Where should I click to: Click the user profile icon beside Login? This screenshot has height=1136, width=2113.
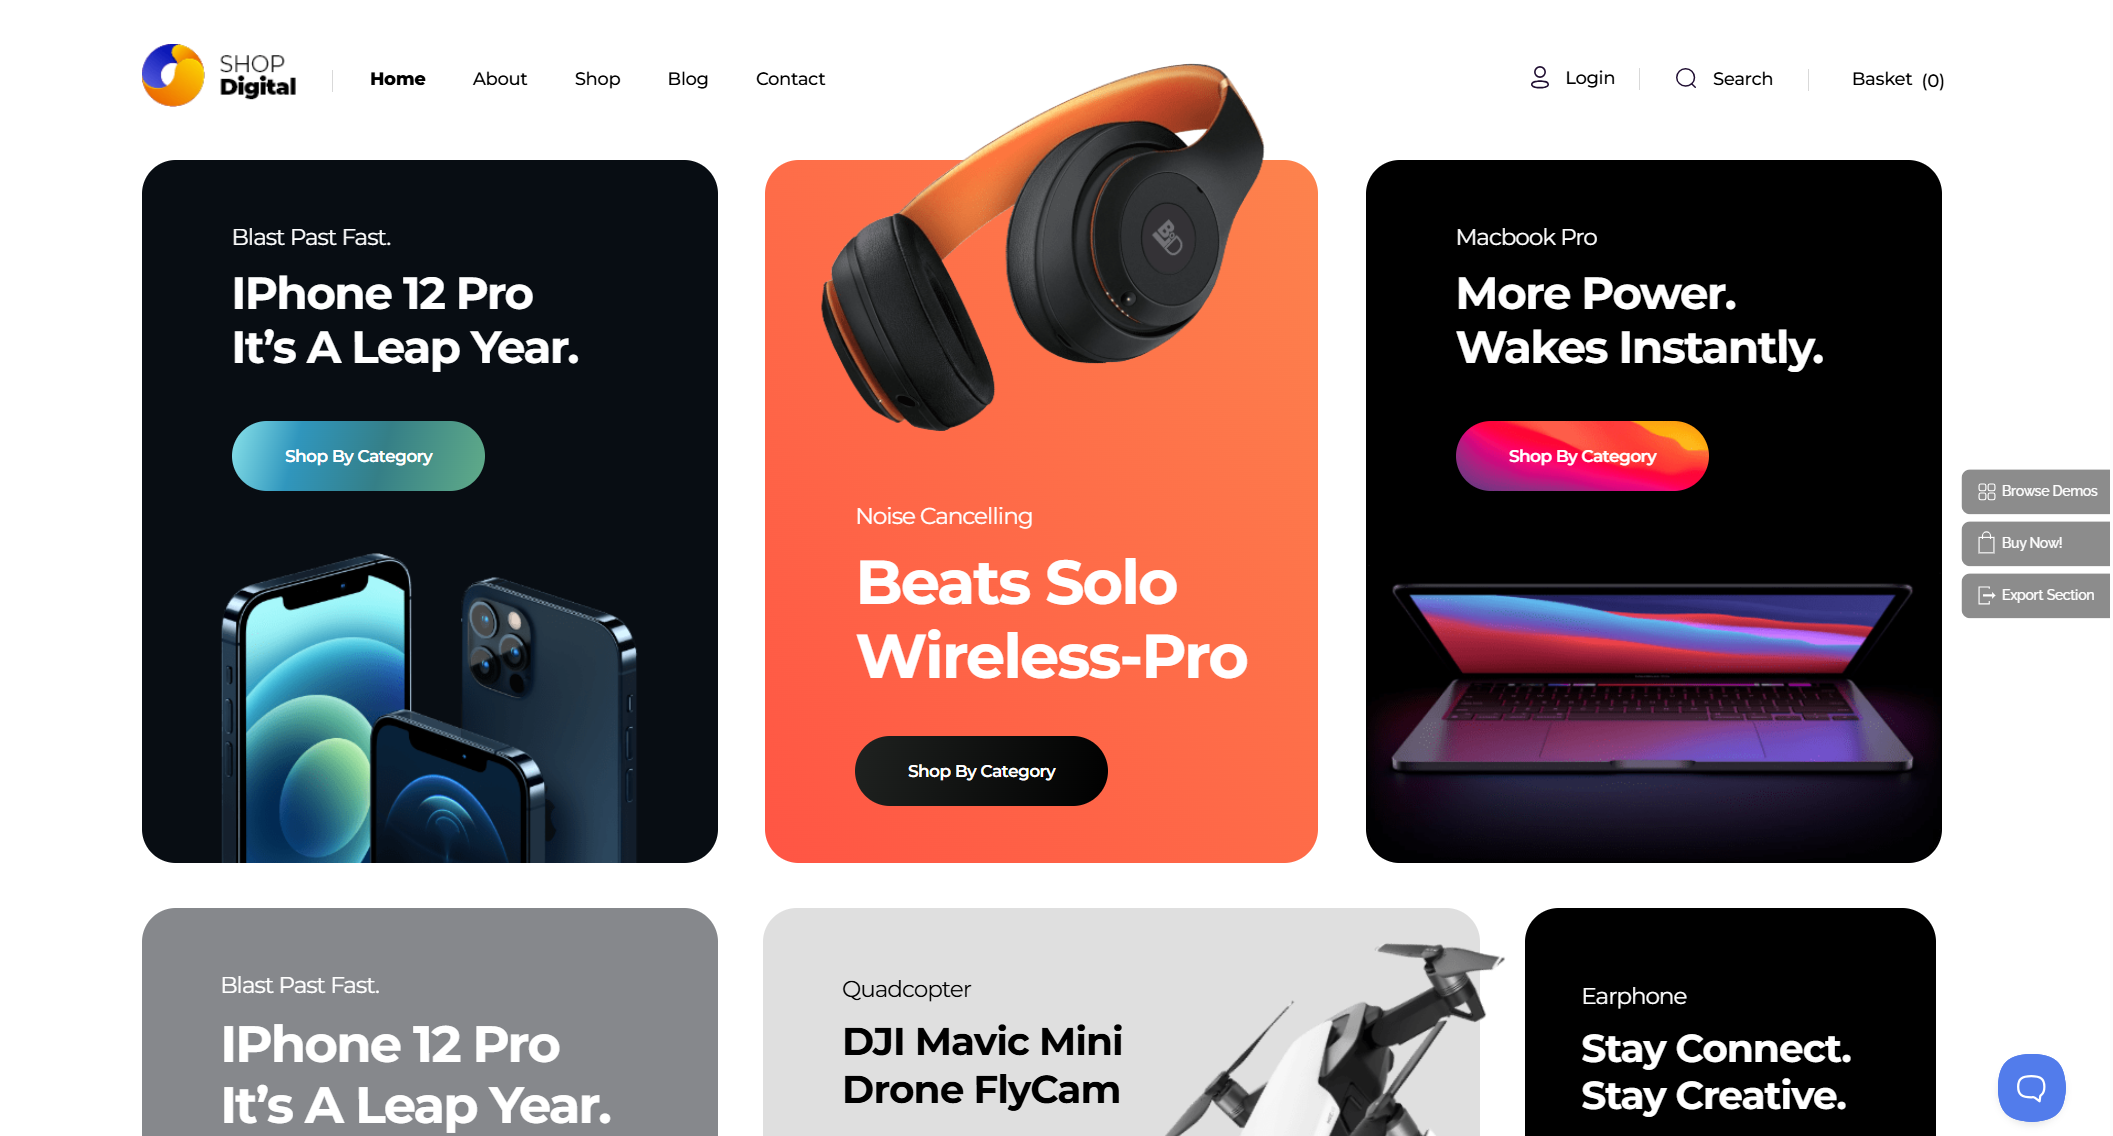point(1540,78)
